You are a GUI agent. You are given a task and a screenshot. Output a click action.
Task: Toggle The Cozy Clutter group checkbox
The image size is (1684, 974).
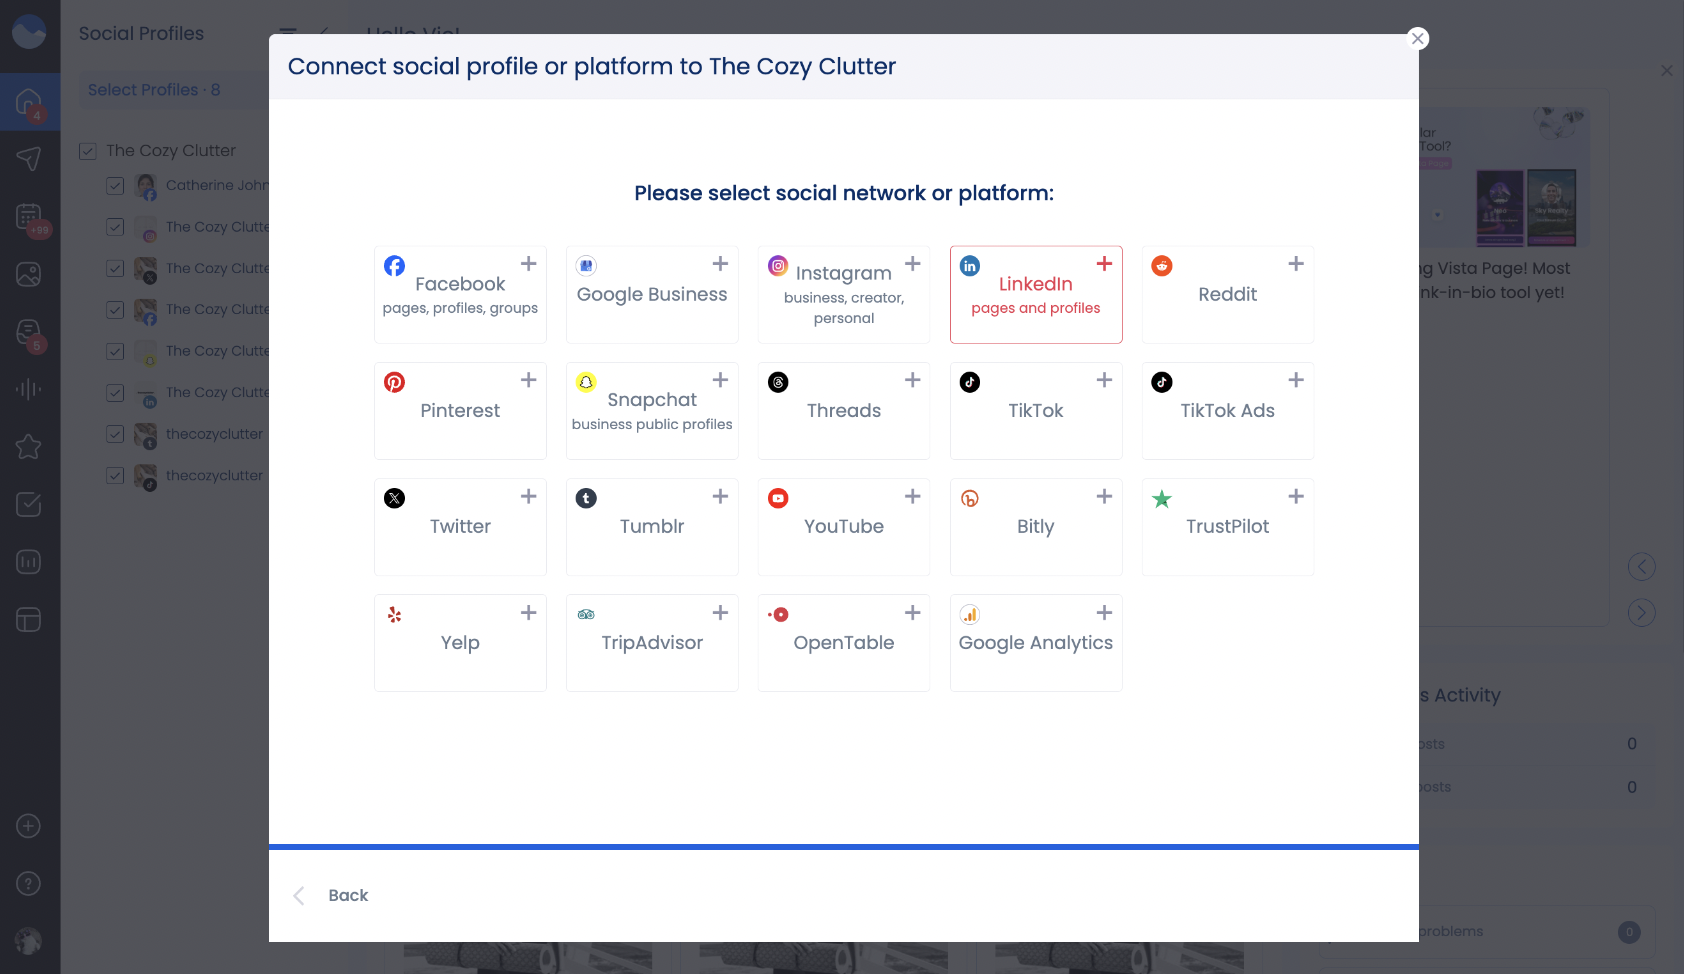88,151
